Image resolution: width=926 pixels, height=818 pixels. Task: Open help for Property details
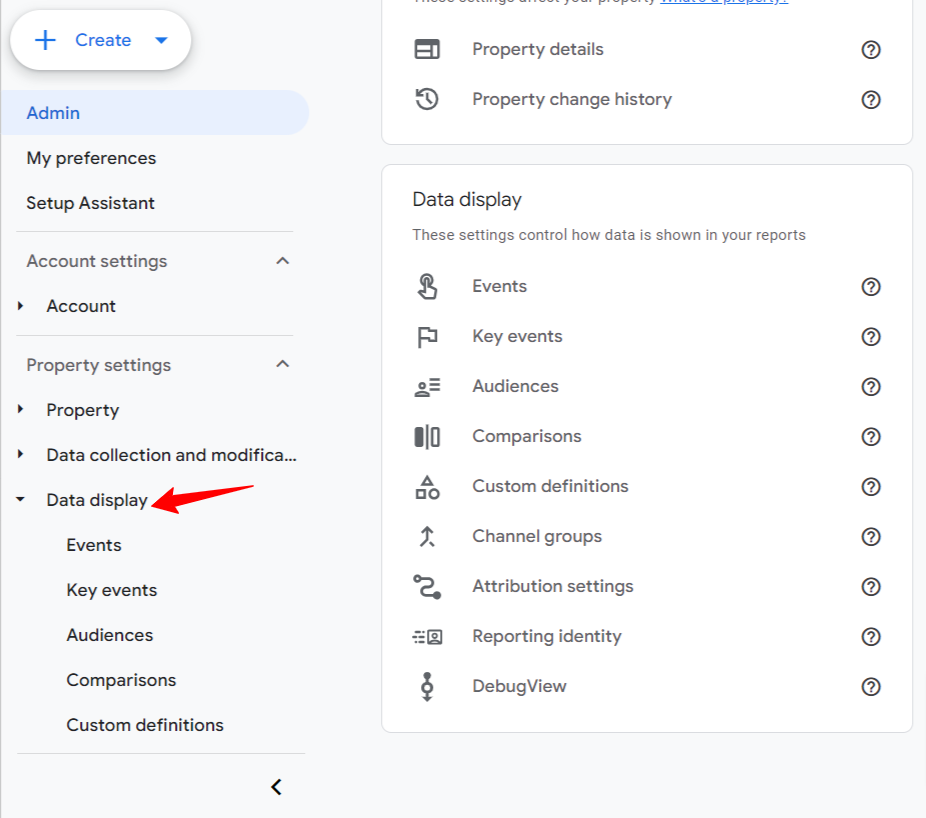[871, 50]
